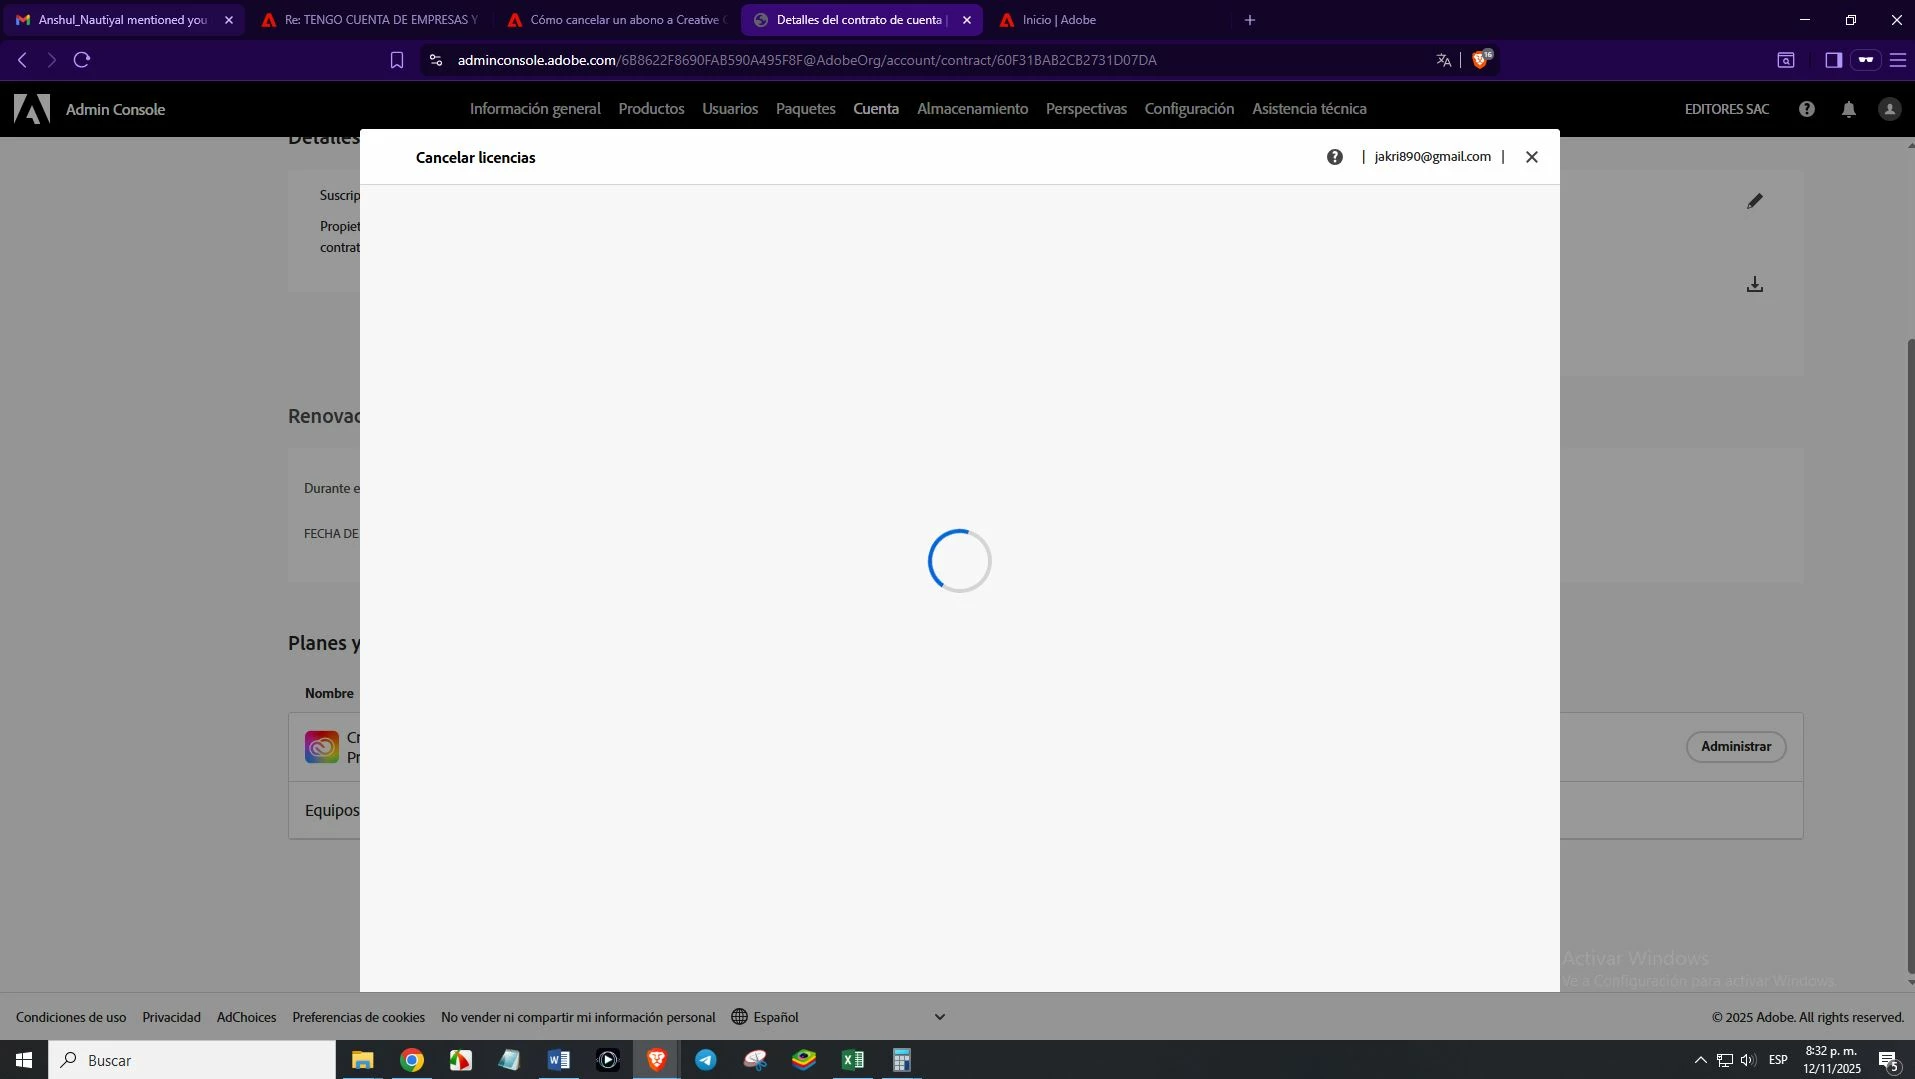Open Asistencia técnica menu
The width and height of the screenshot is (1915, 1079).
pyautogui.click(x=1309, y=109)
